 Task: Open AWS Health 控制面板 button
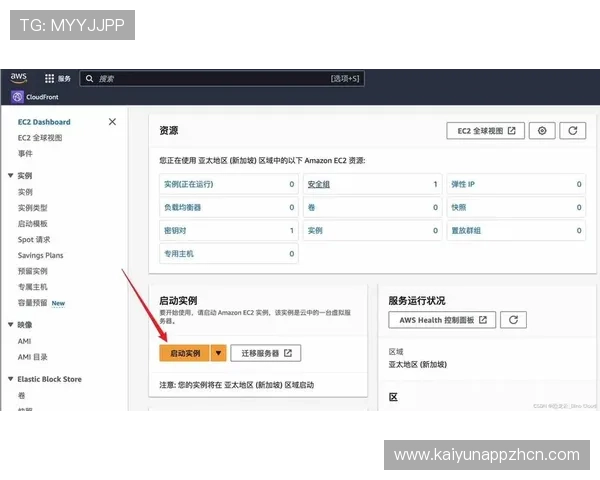442,320
